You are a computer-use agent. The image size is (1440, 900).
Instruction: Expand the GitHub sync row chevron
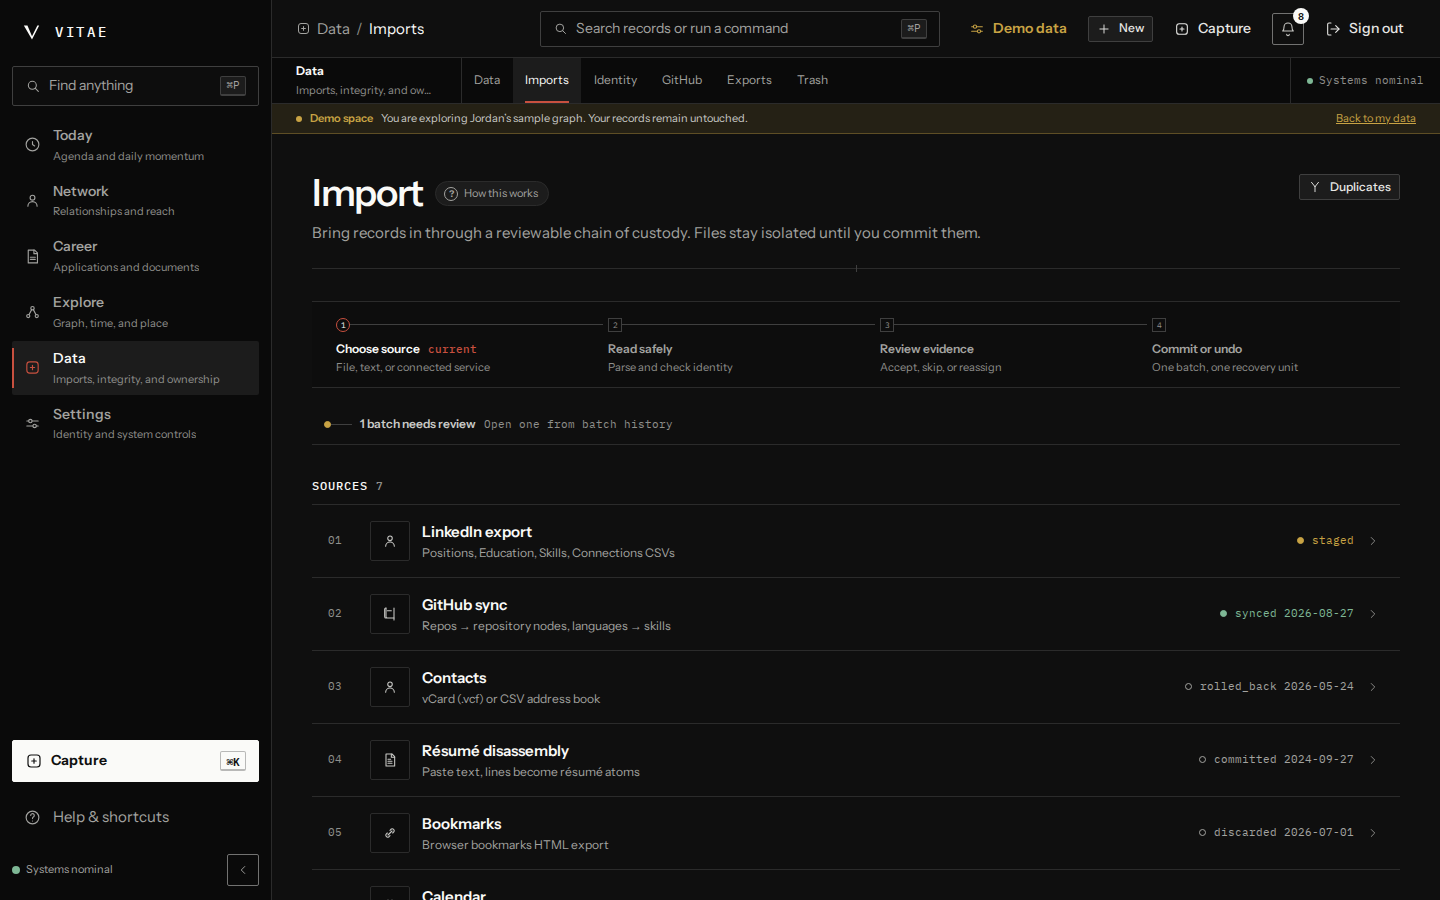(1373, 614)
